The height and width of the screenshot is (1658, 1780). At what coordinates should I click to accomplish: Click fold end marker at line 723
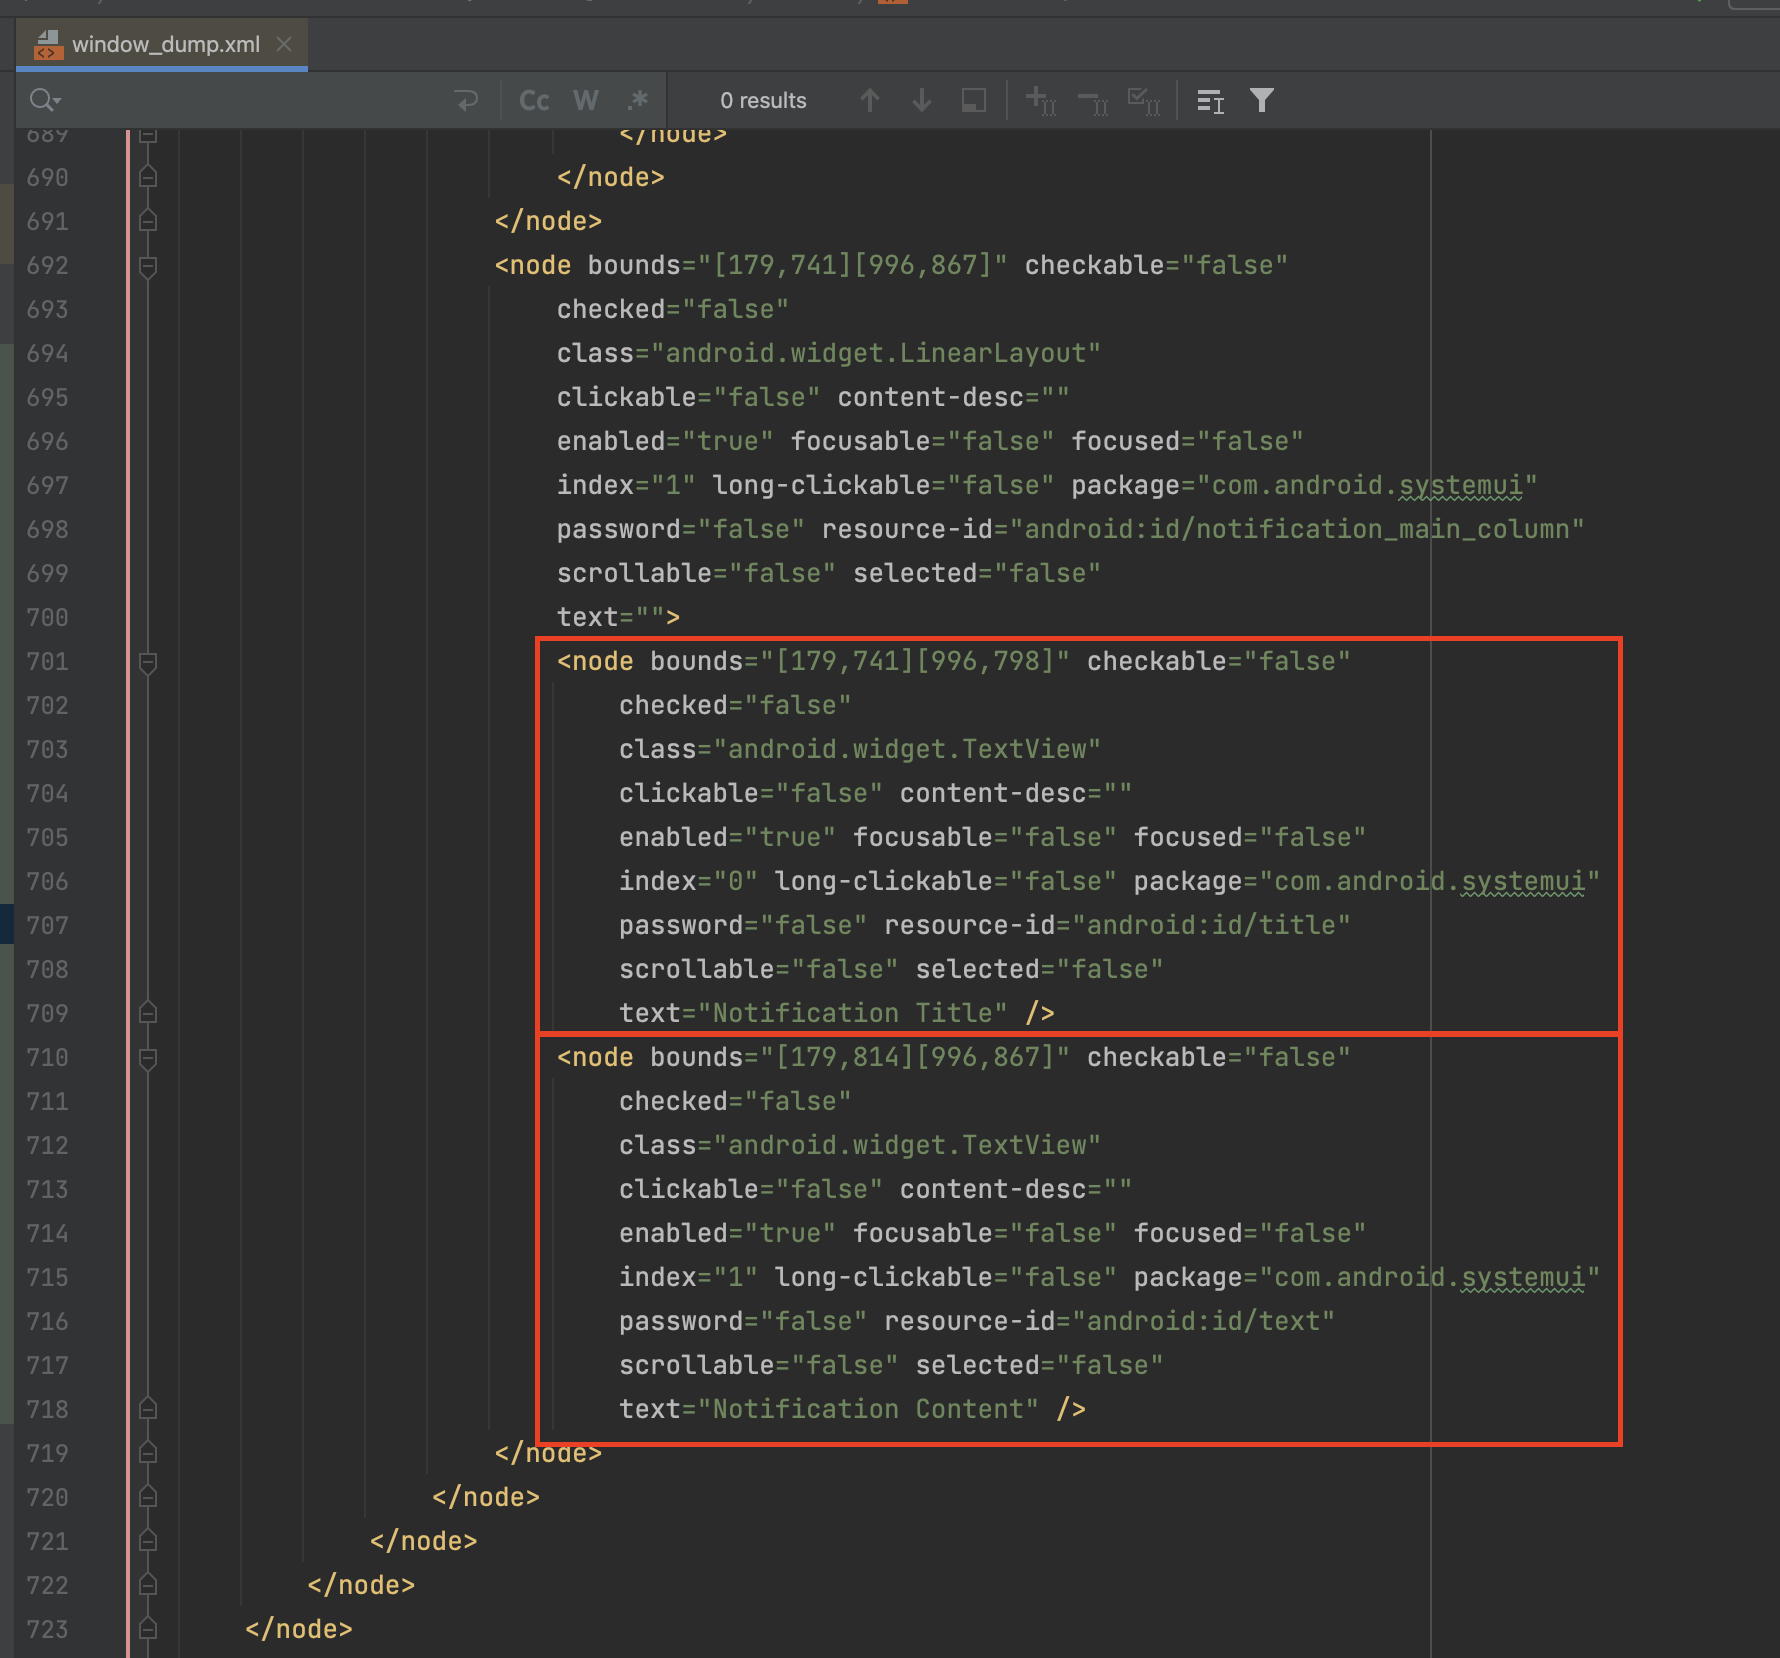148,1629
